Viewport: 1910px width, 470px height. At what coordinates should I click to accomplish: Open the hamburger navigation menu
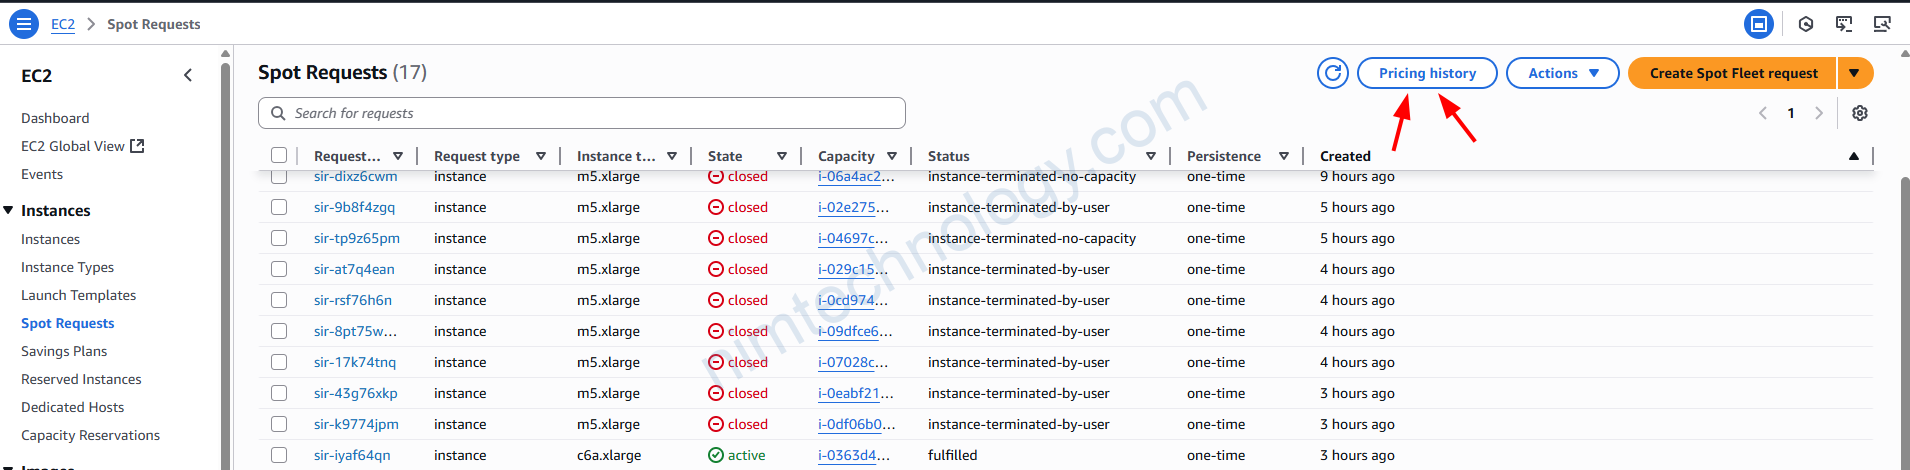[24, 23]
